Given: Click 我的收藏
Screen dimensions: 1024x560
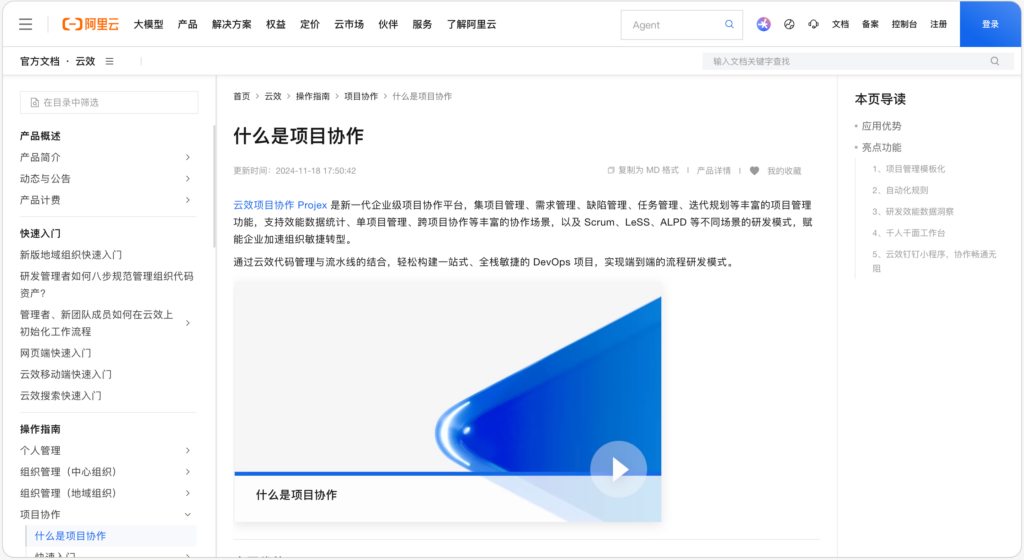Looking at the screenshot, I should pyautogui.click(x=784, y=171).
